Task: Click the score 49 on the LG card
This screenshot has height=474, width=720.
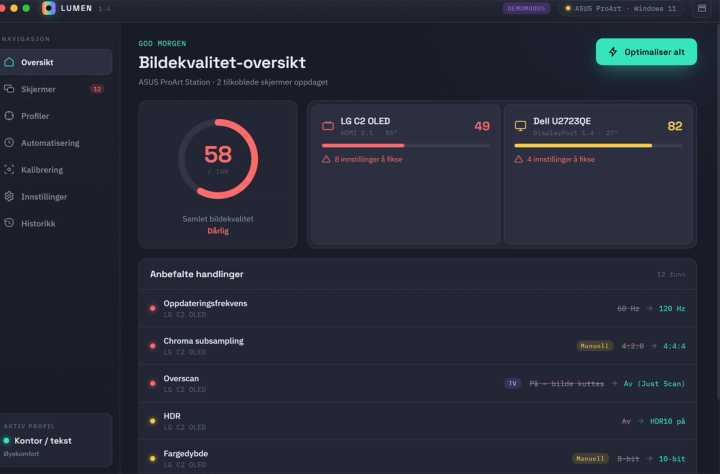Action: point(482,126)
